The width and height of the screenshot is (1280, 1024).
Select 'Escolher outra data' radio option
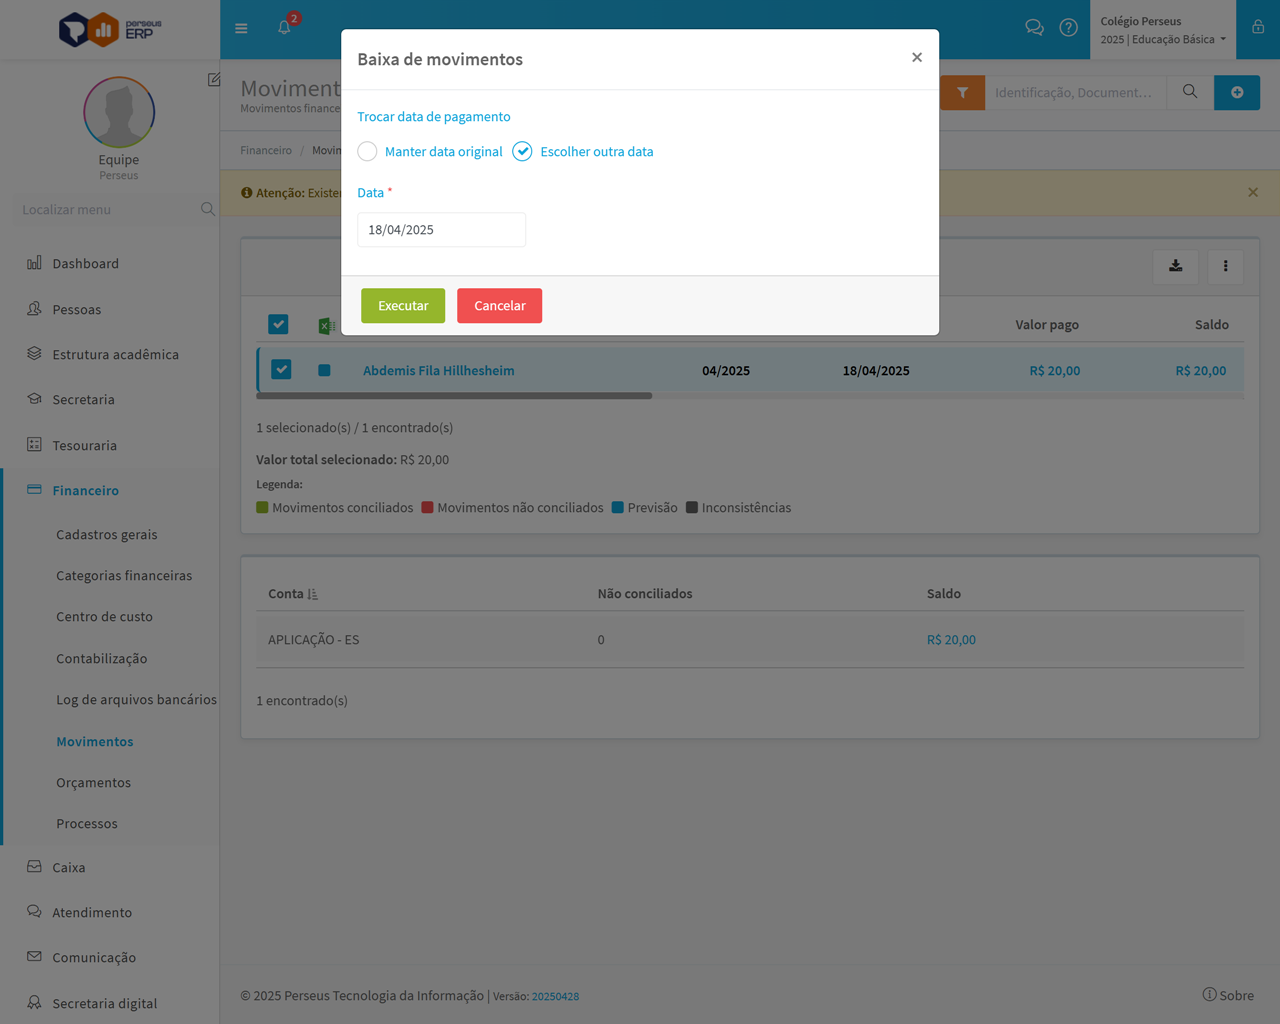522,152
